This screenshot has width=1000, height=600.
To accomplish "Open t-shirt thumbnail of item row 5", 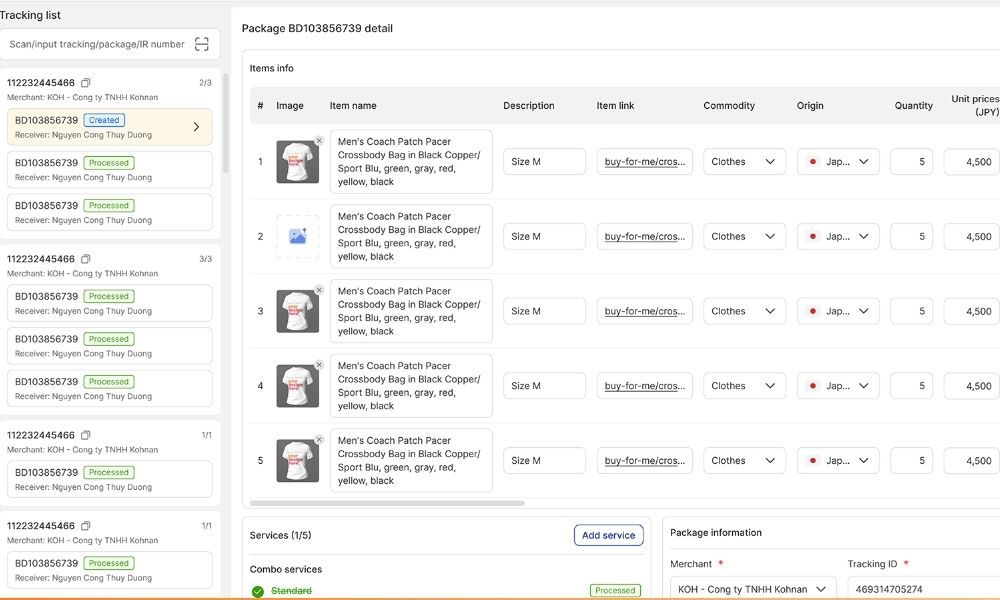I will coord(297,460).
